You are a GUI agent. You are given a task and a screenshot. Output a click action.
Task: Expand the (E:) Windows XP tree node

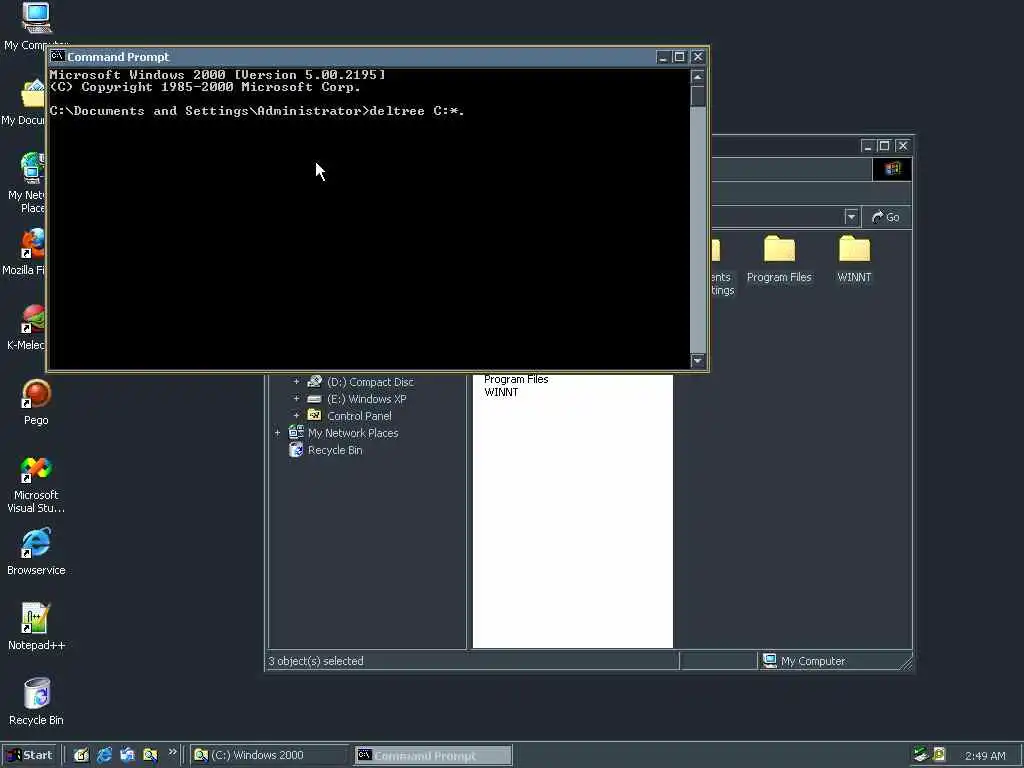coord(296,398)
